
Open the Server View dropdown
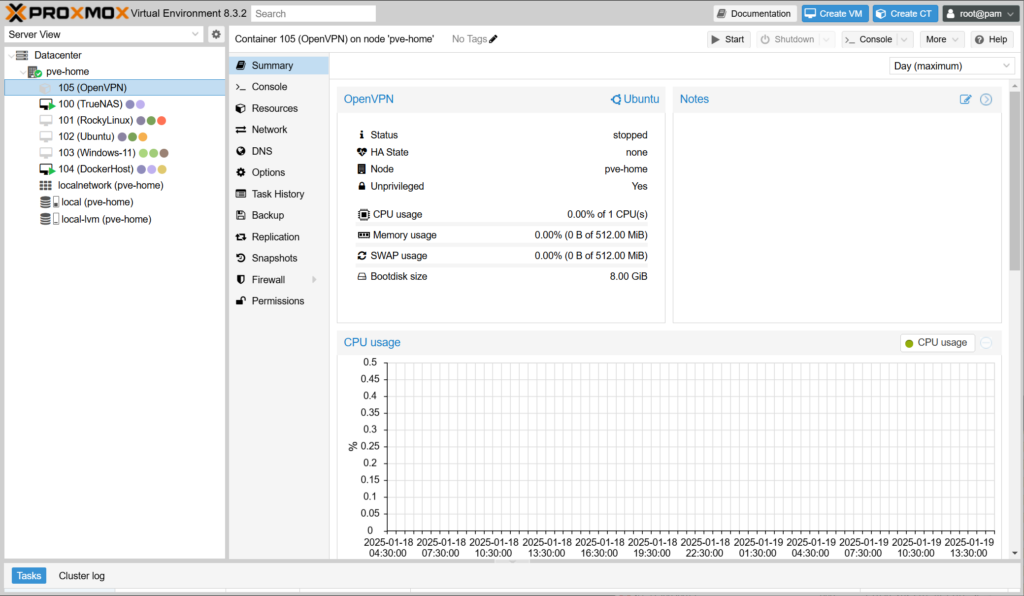coord(104,34)
